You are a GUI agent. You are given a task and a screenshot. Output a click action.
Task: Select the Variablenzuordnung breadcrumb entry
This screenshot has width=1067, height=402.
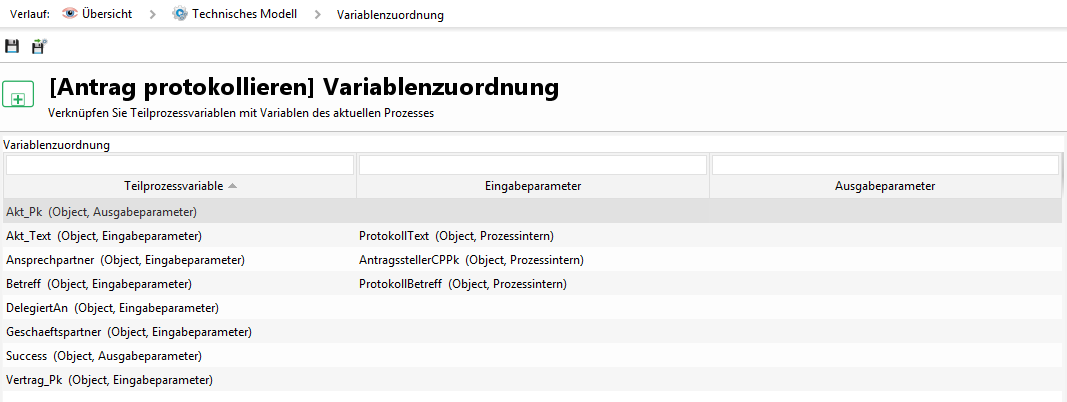point(390,15)
